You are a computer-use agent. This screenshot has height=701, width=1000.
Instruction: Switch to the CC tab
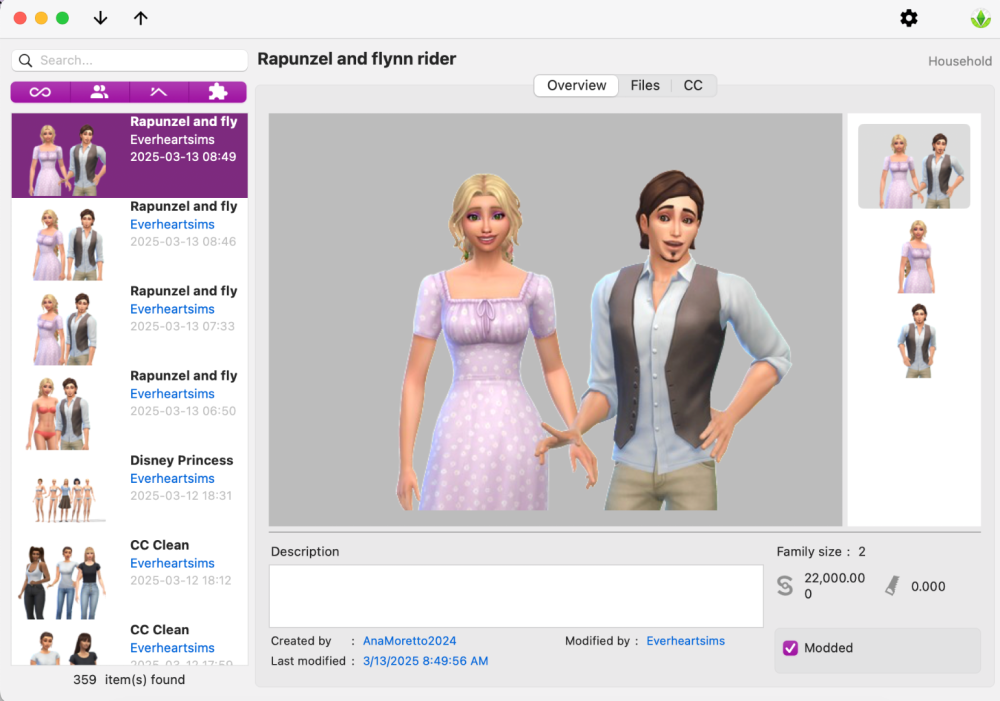pos(693,85)
